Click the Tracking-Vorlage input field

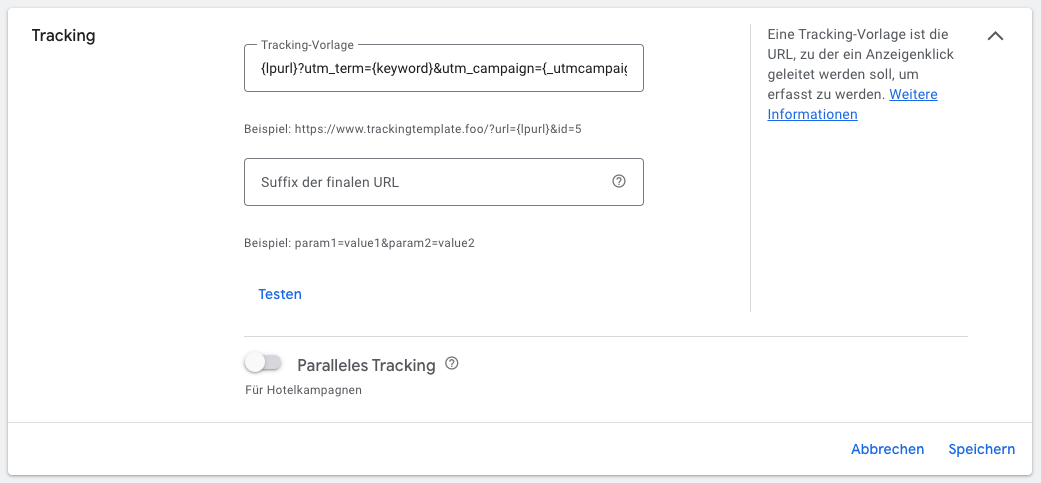443,68
